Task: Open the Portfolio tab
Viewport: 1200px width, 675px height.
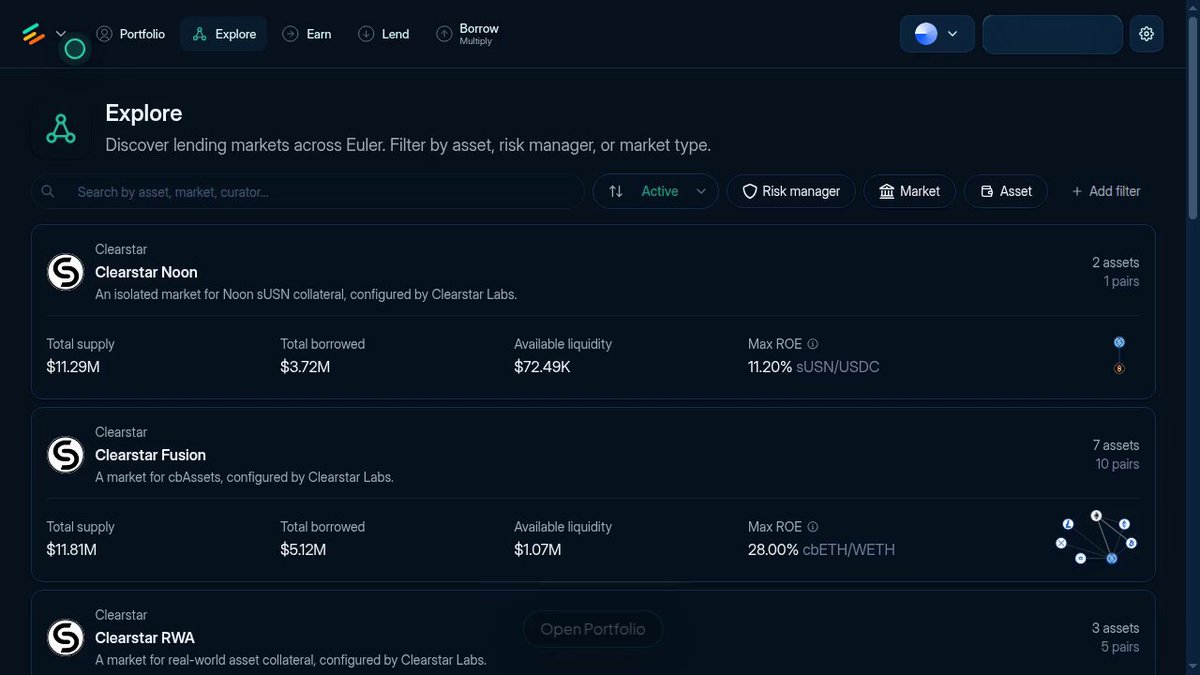Action: [130, 34]
